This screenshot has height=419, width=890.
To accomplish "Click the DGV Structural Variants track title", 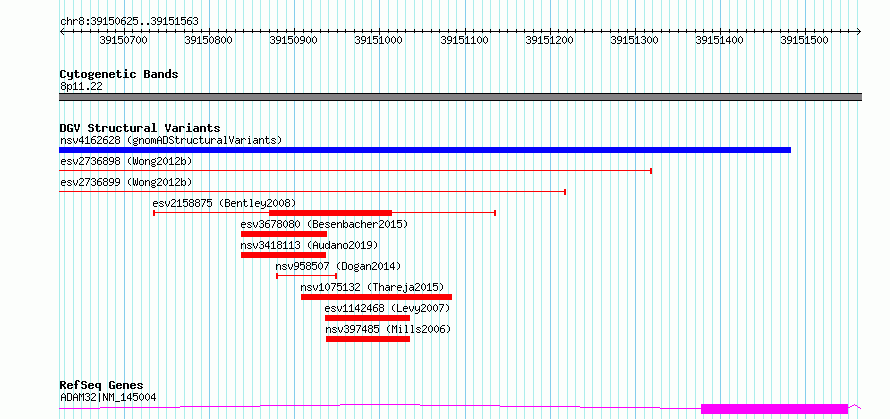I will (x=140, y=128).
